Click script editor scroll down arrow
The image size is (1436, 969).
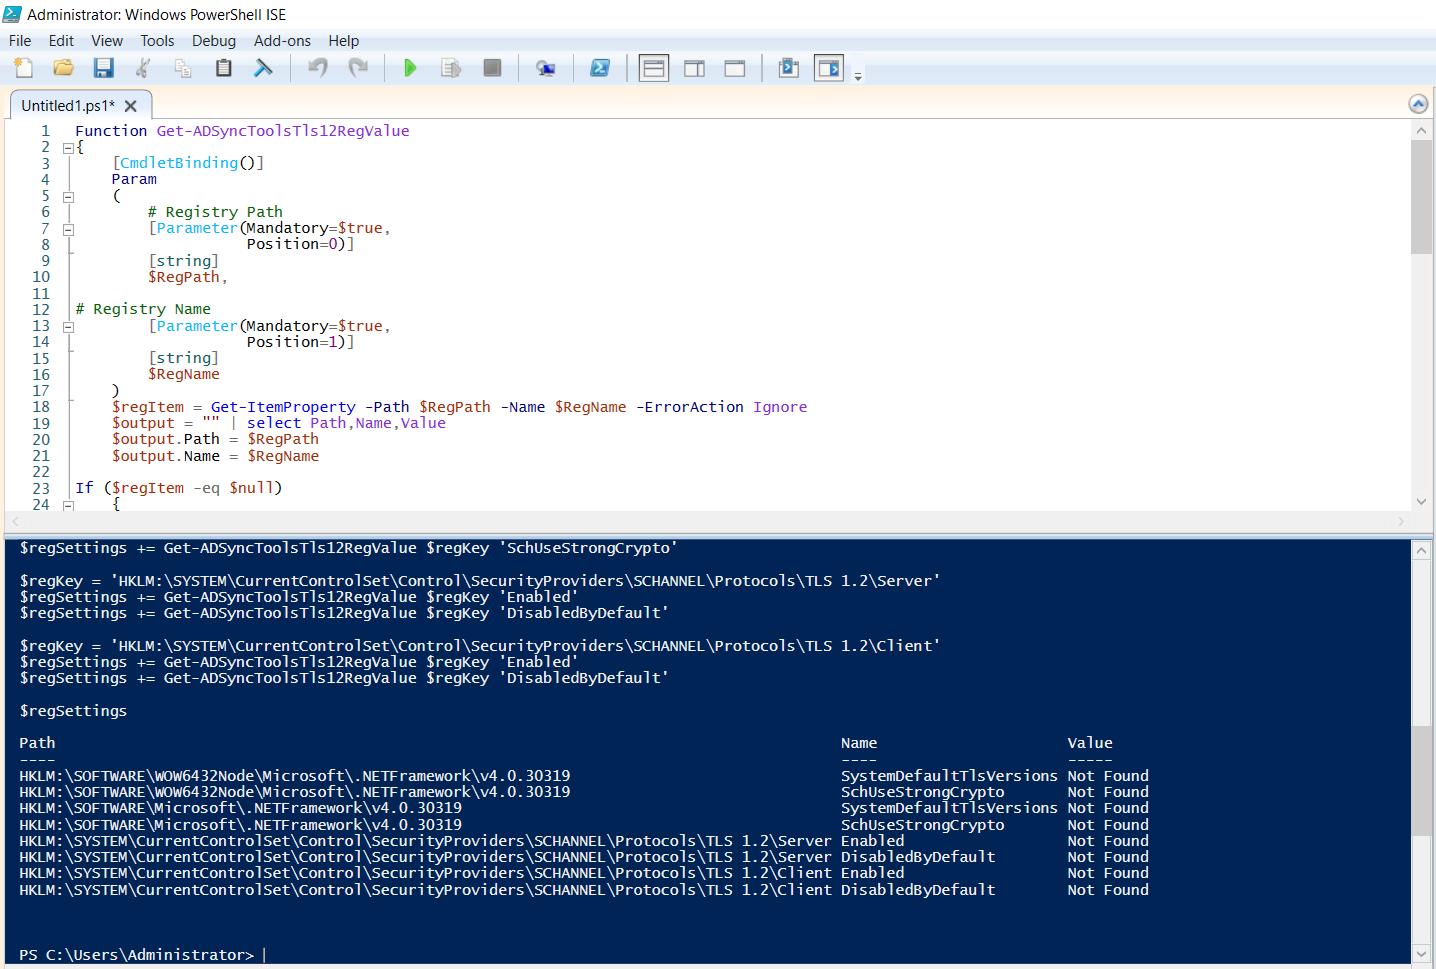1421,502
